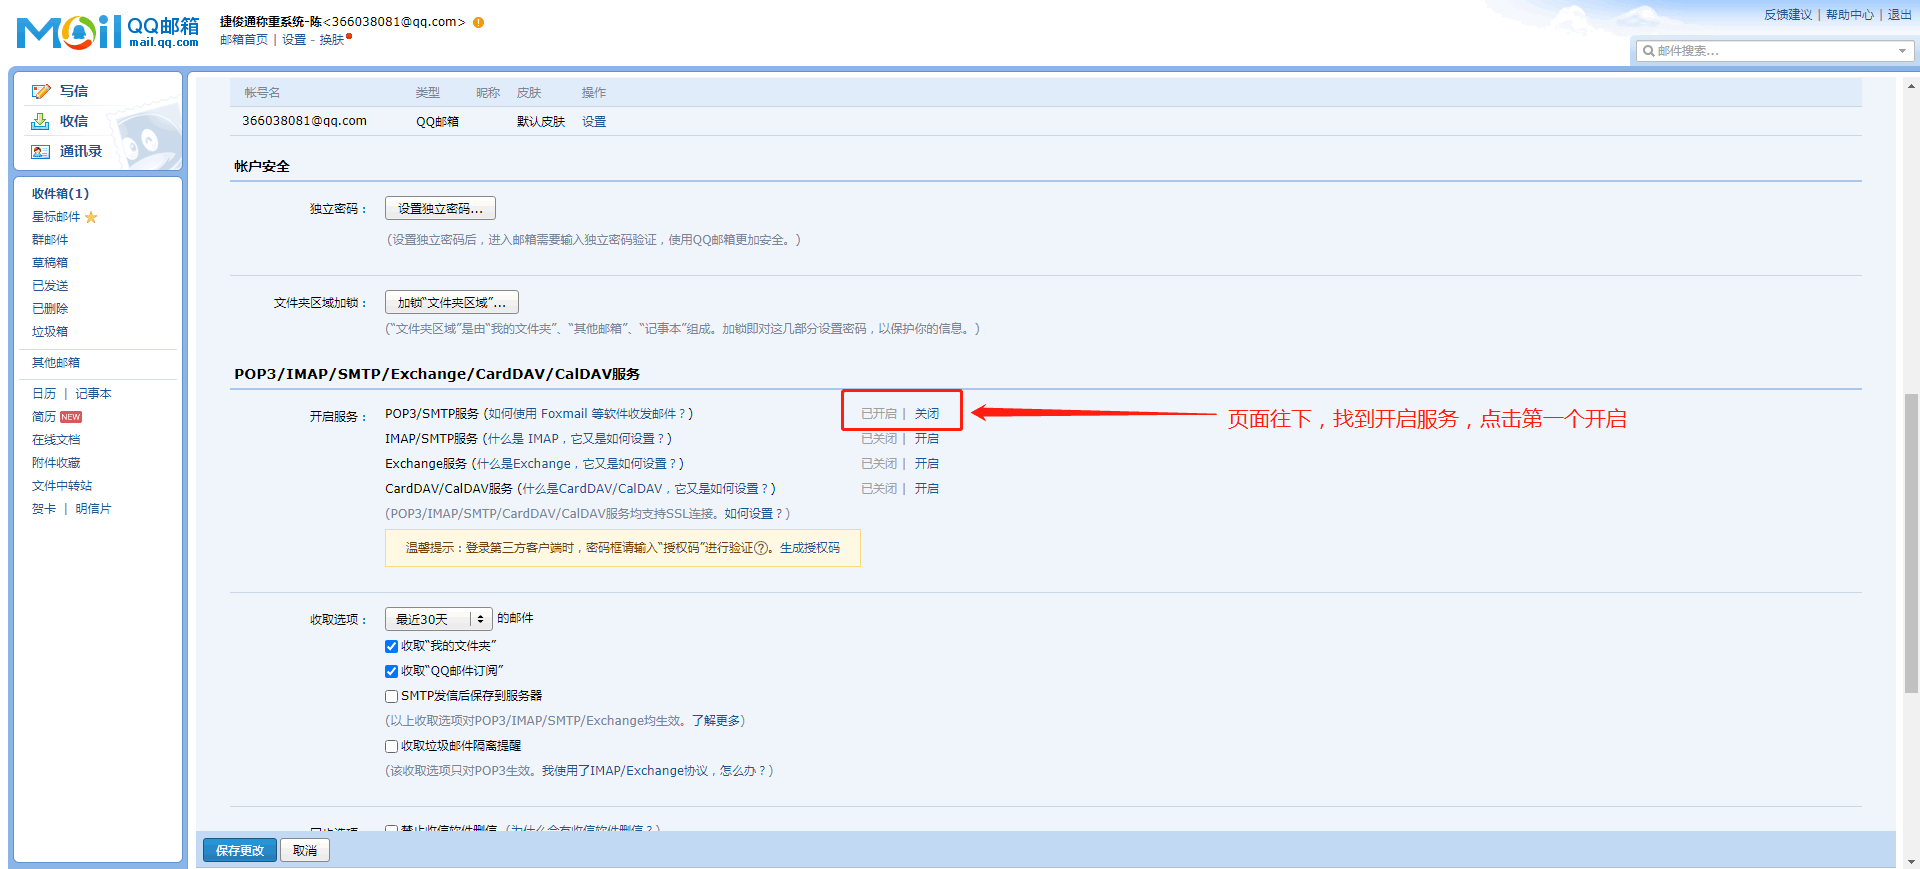The width and height of the screenshot is (1920, 869).
Task: Click the Cancel button
Action: (305, 850)
